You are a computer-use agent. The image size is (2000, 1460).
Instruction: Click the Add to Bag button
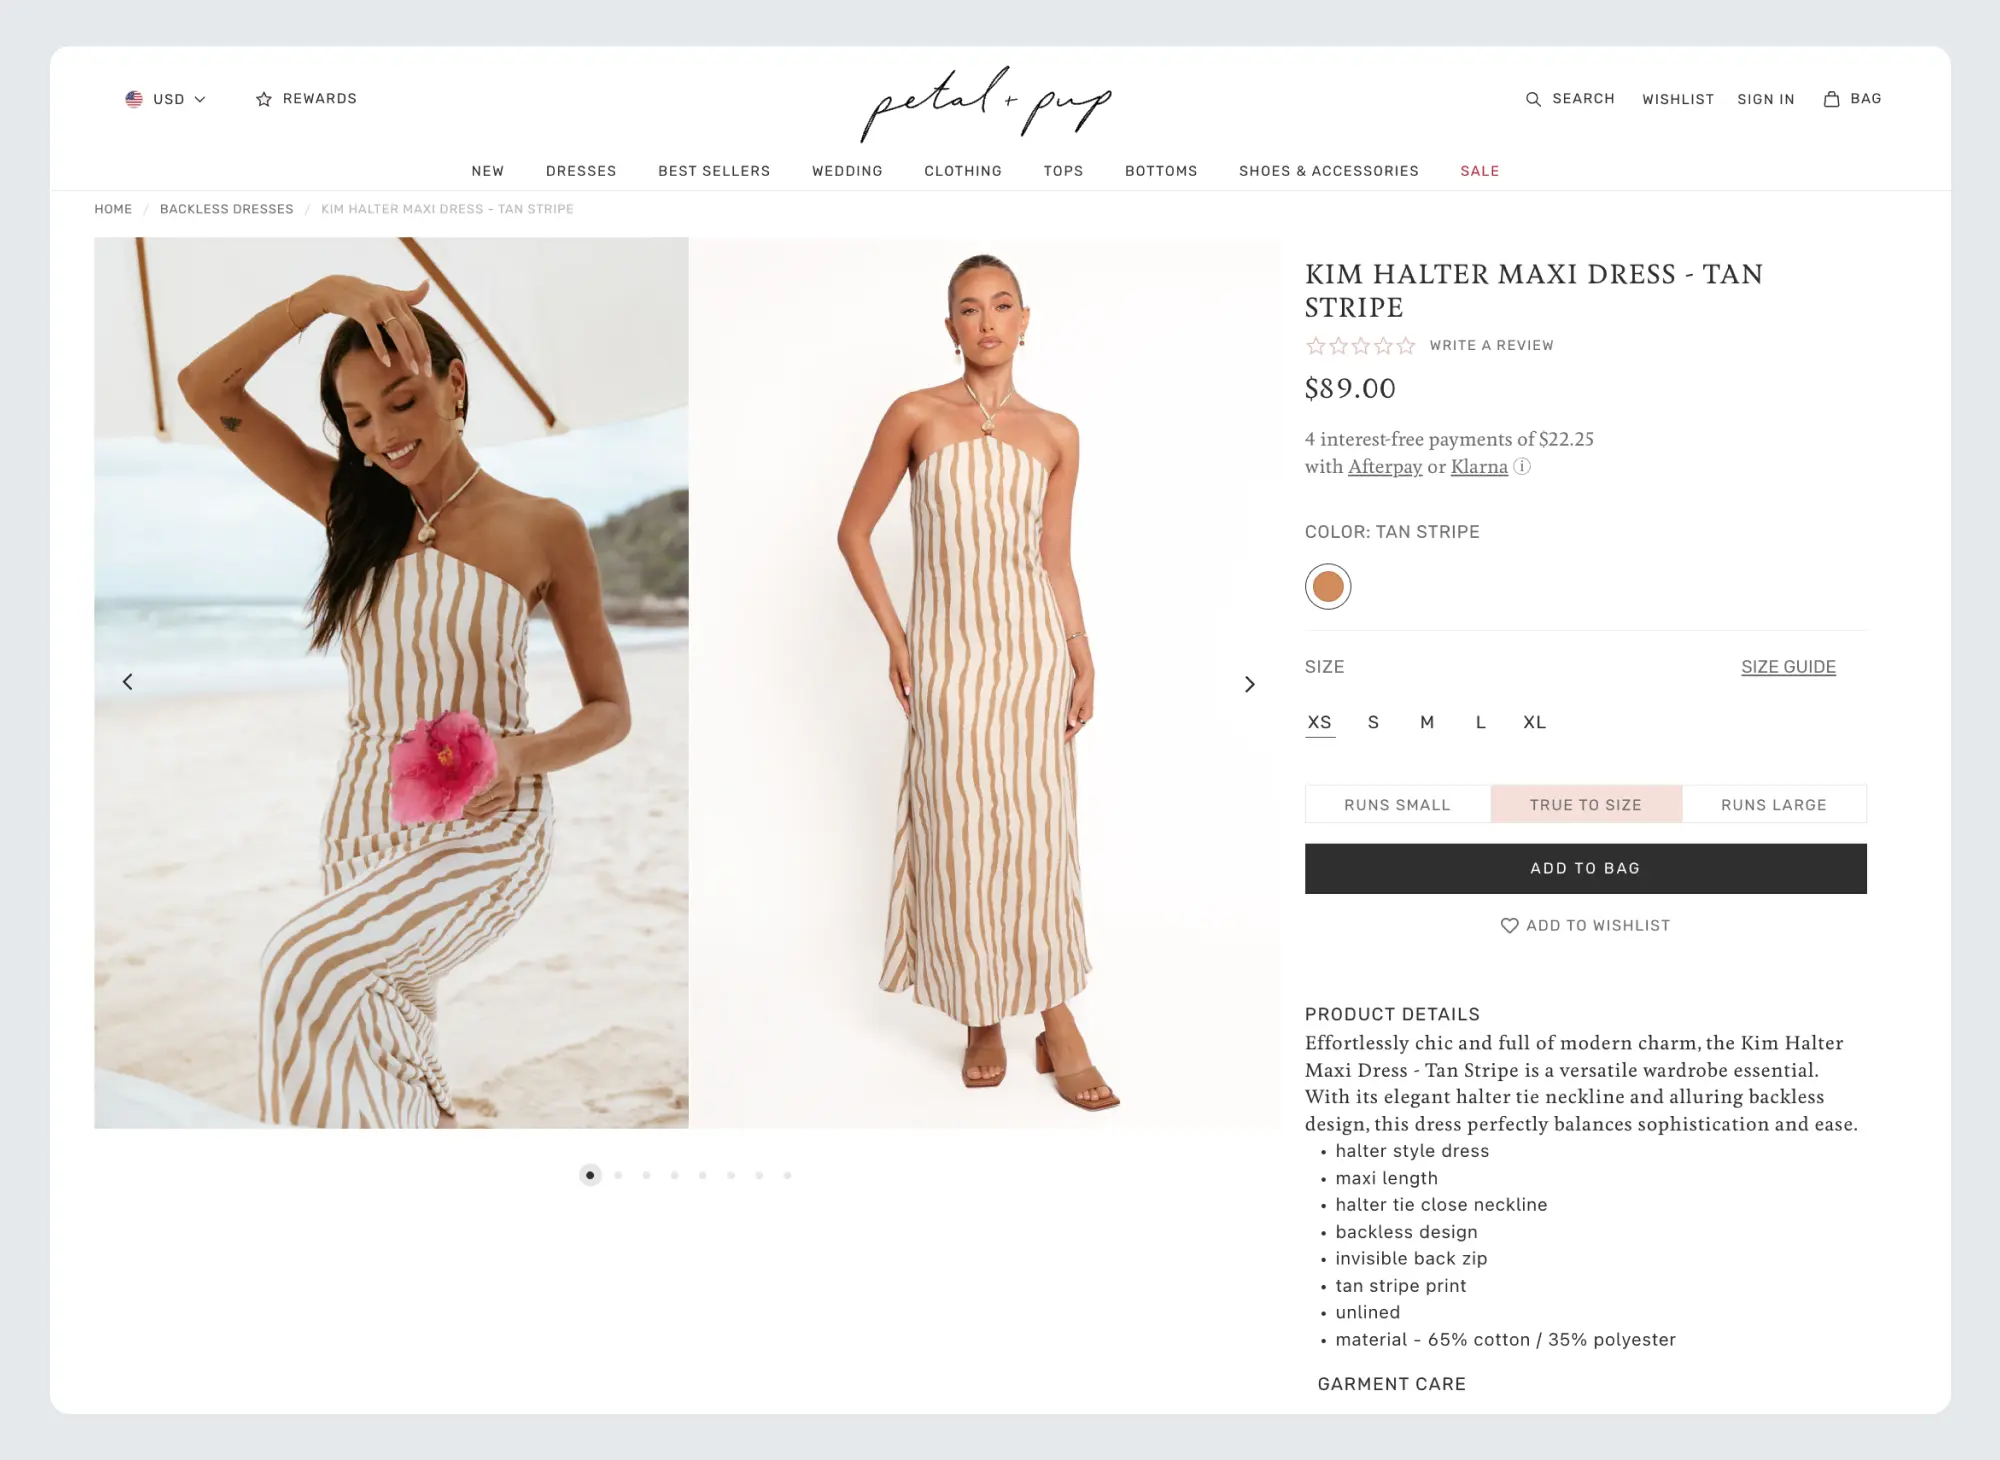[1585, 868]
